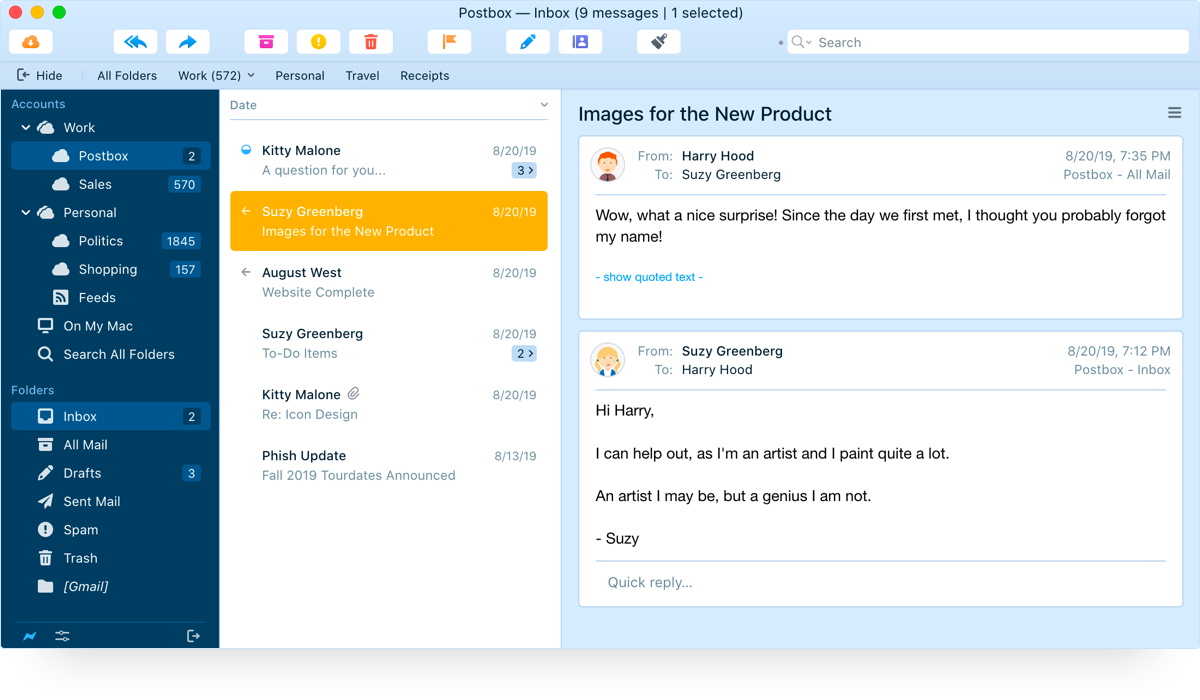Hide the sidebar with the Hide button
The image size is (1200, 700).
[x=40, y=75]
